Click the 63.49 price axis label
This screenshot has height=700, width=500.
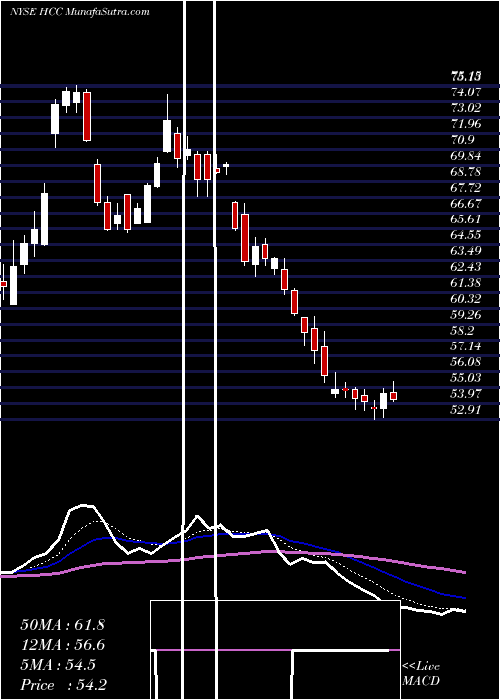(x=466, y=251)
